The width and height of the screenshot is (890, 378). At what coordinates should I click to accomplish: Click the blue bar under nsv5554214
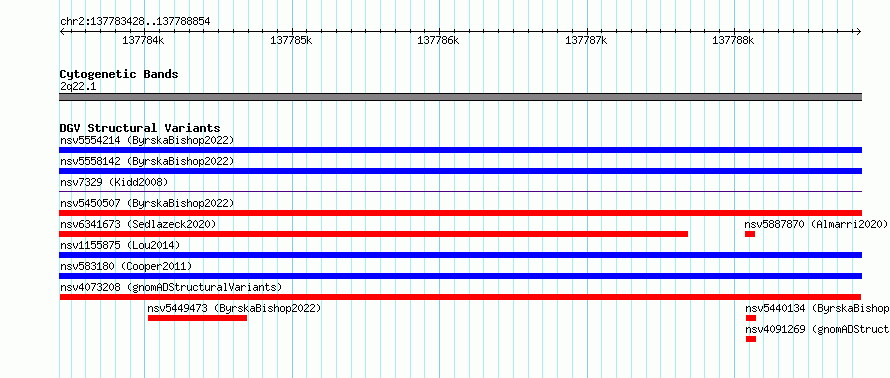[460, 150]
